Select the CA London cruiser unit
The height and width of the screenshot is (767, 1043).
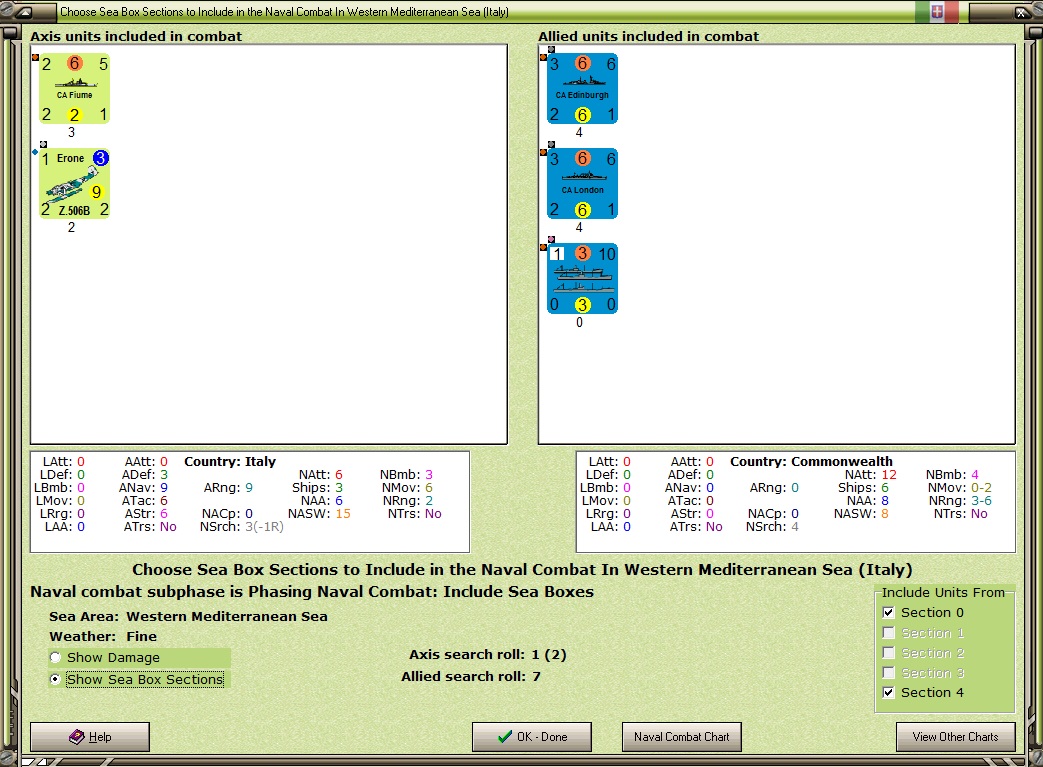(582, 184)
